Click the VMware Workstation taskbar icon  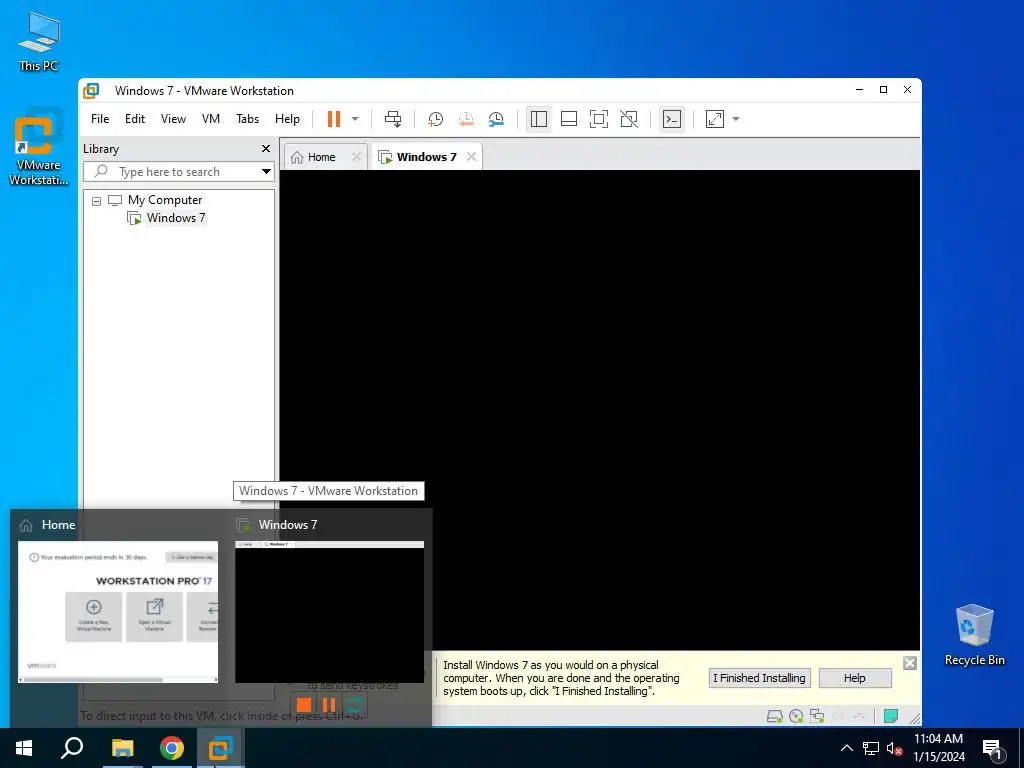point(221,748)
